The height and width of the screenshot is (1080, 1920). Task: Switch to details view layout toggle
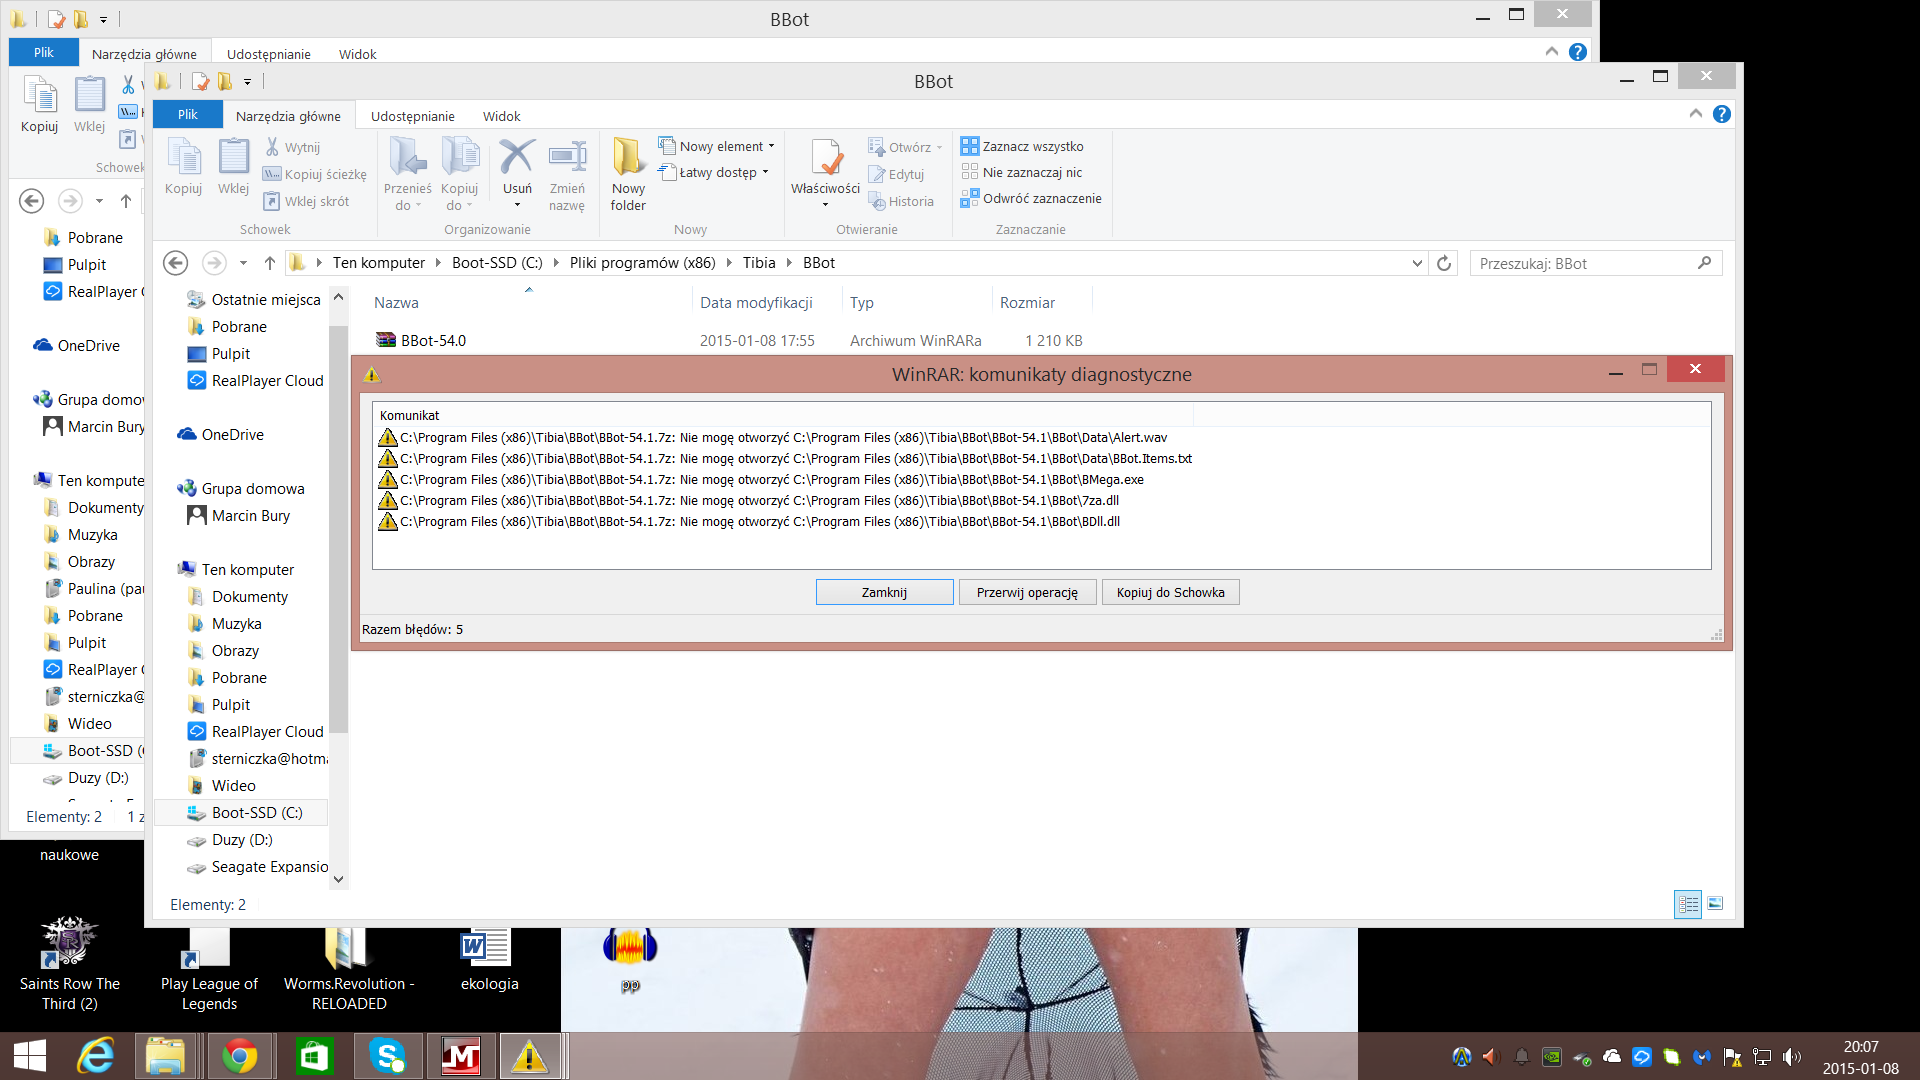[1688, 904]
